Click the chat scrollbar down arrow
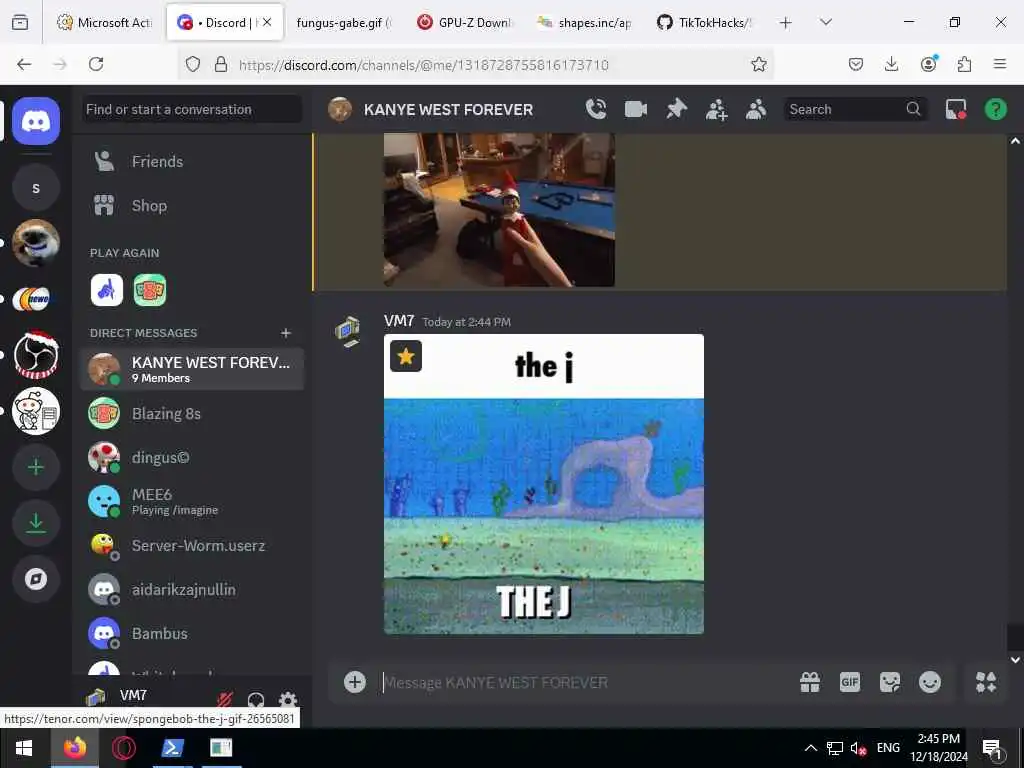 click(x=1015, y=660)
